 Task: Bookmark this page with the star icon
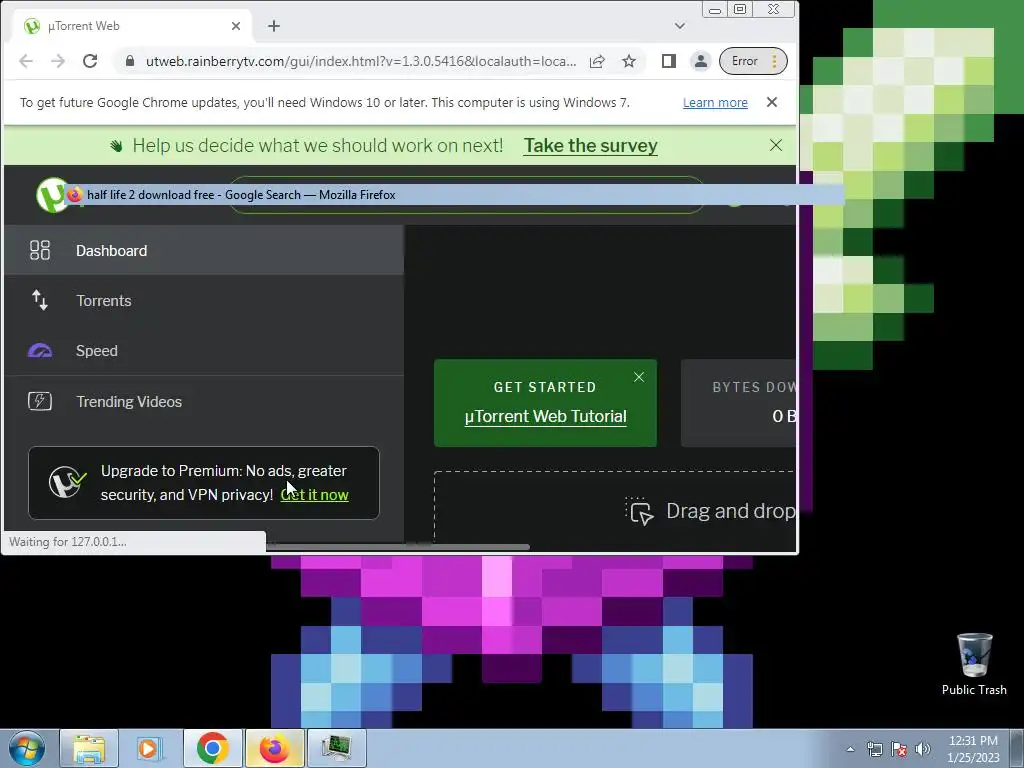[x=629, y=61]
